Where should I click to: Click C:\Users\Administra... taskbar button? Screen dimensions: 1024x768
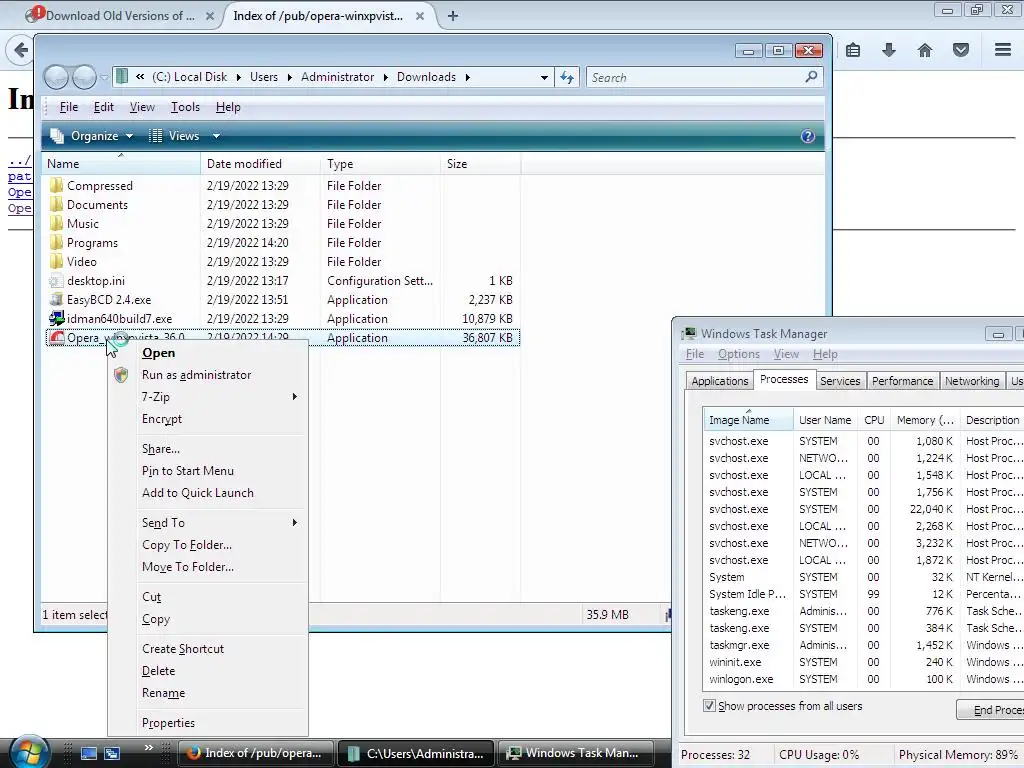(417, 753)
